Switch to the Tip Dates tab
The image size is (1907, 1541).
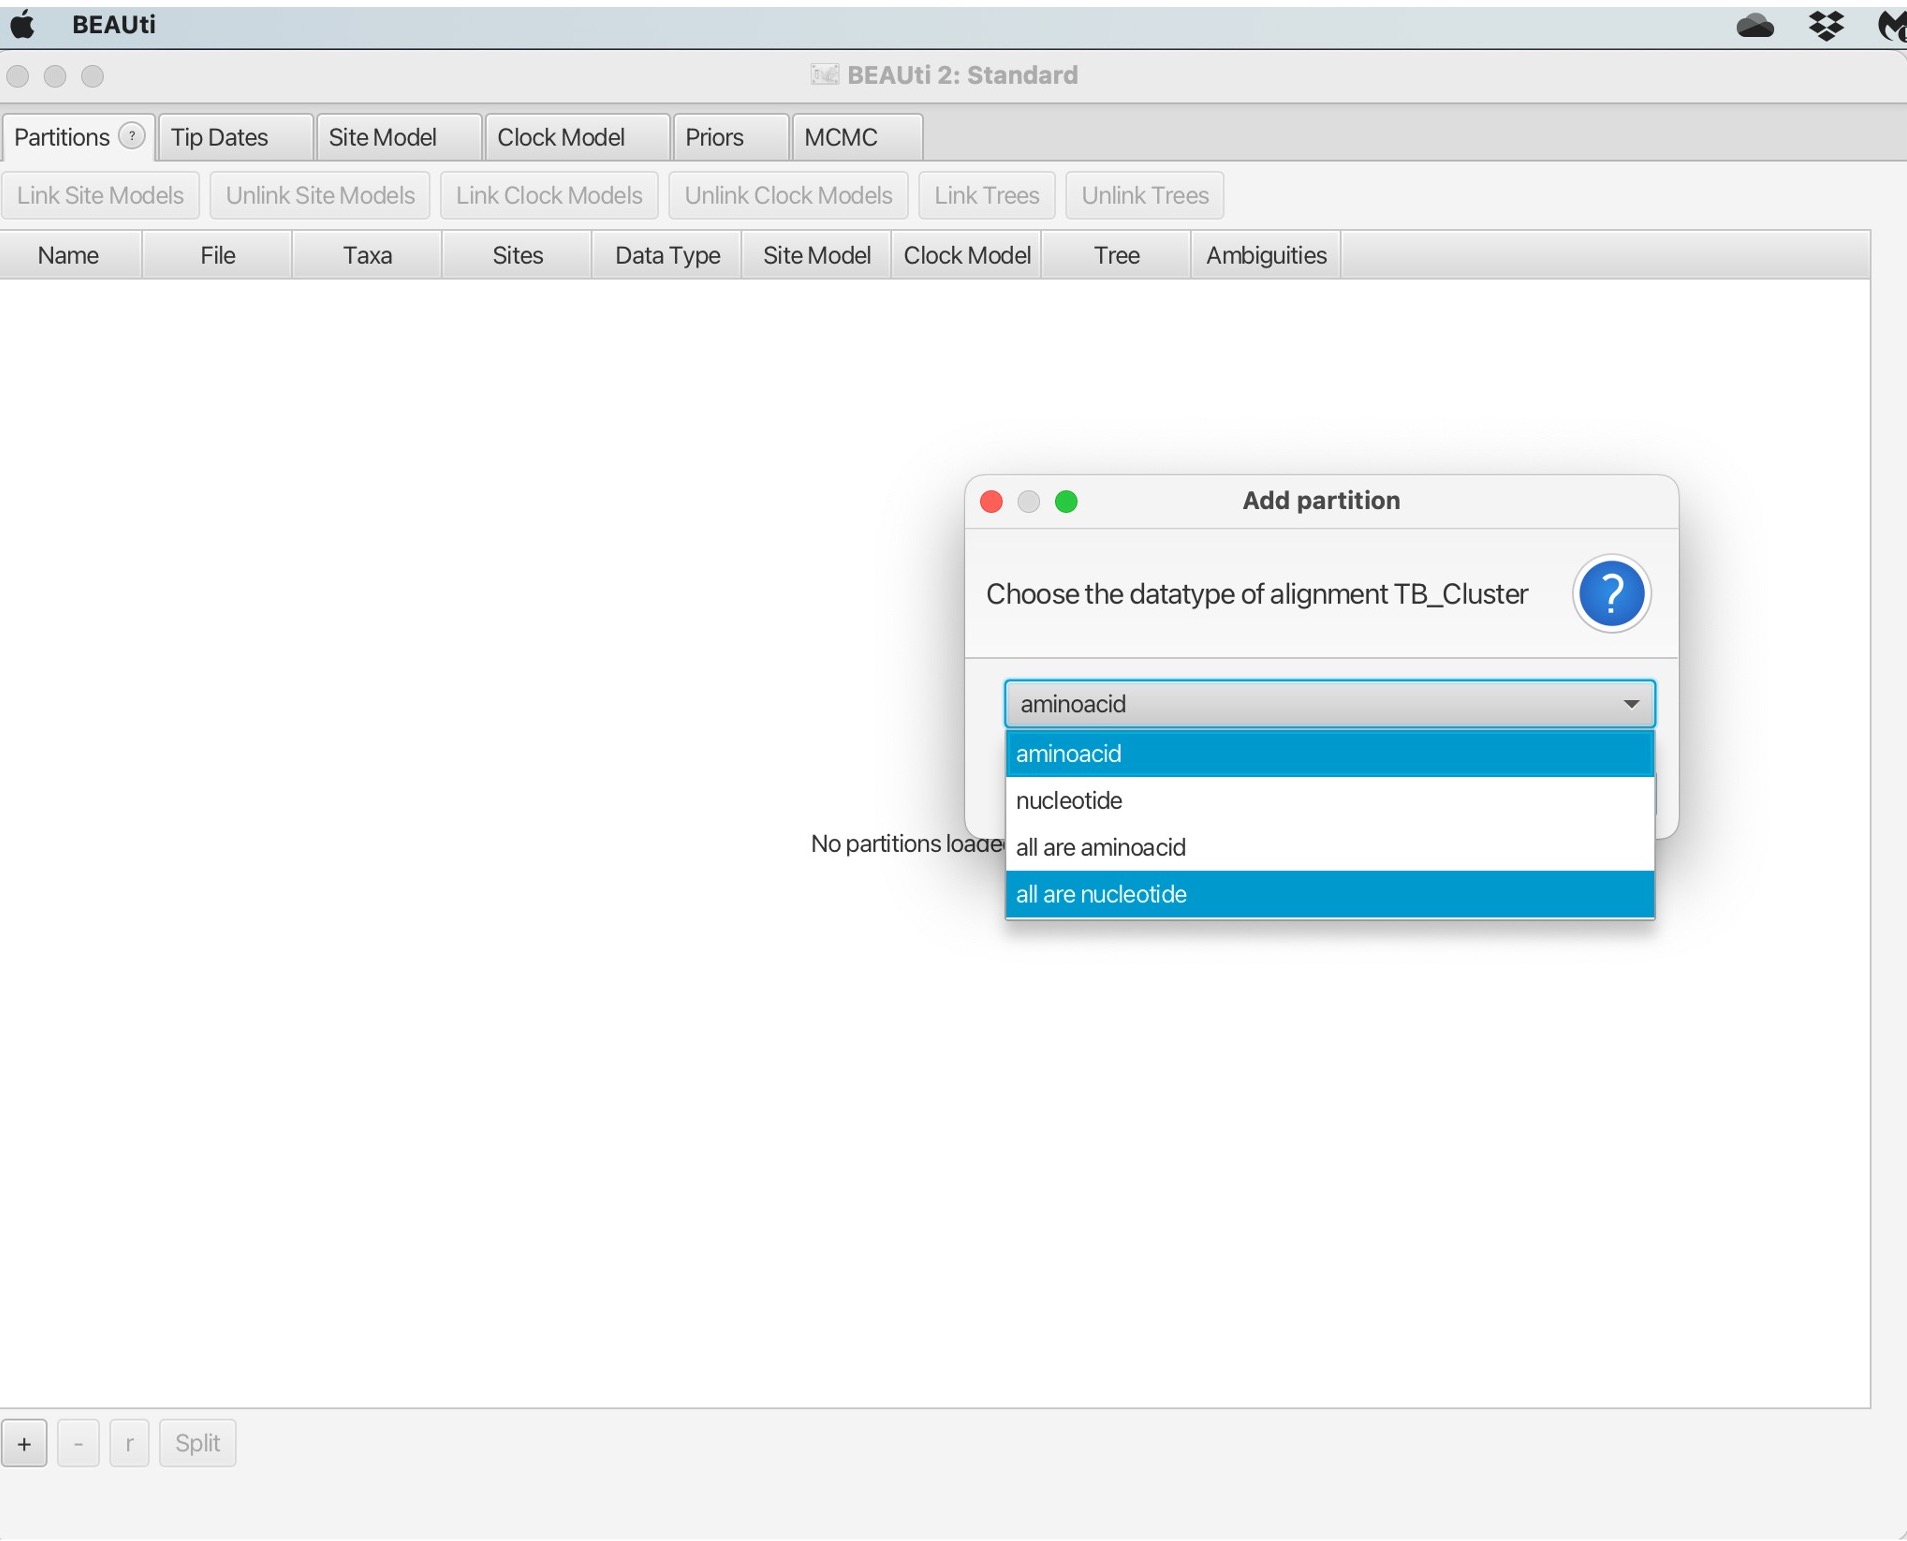[219, 137]
